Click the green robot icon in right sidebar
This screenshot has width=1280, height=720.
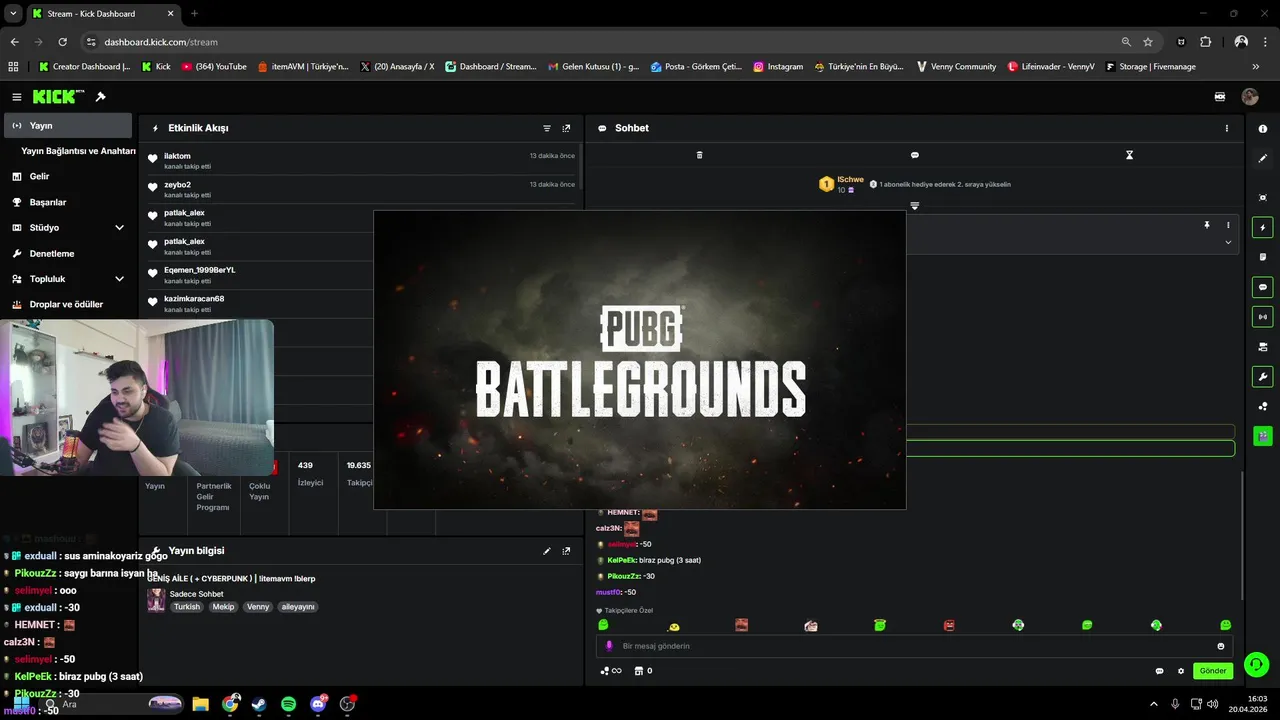coord(1263,436)
